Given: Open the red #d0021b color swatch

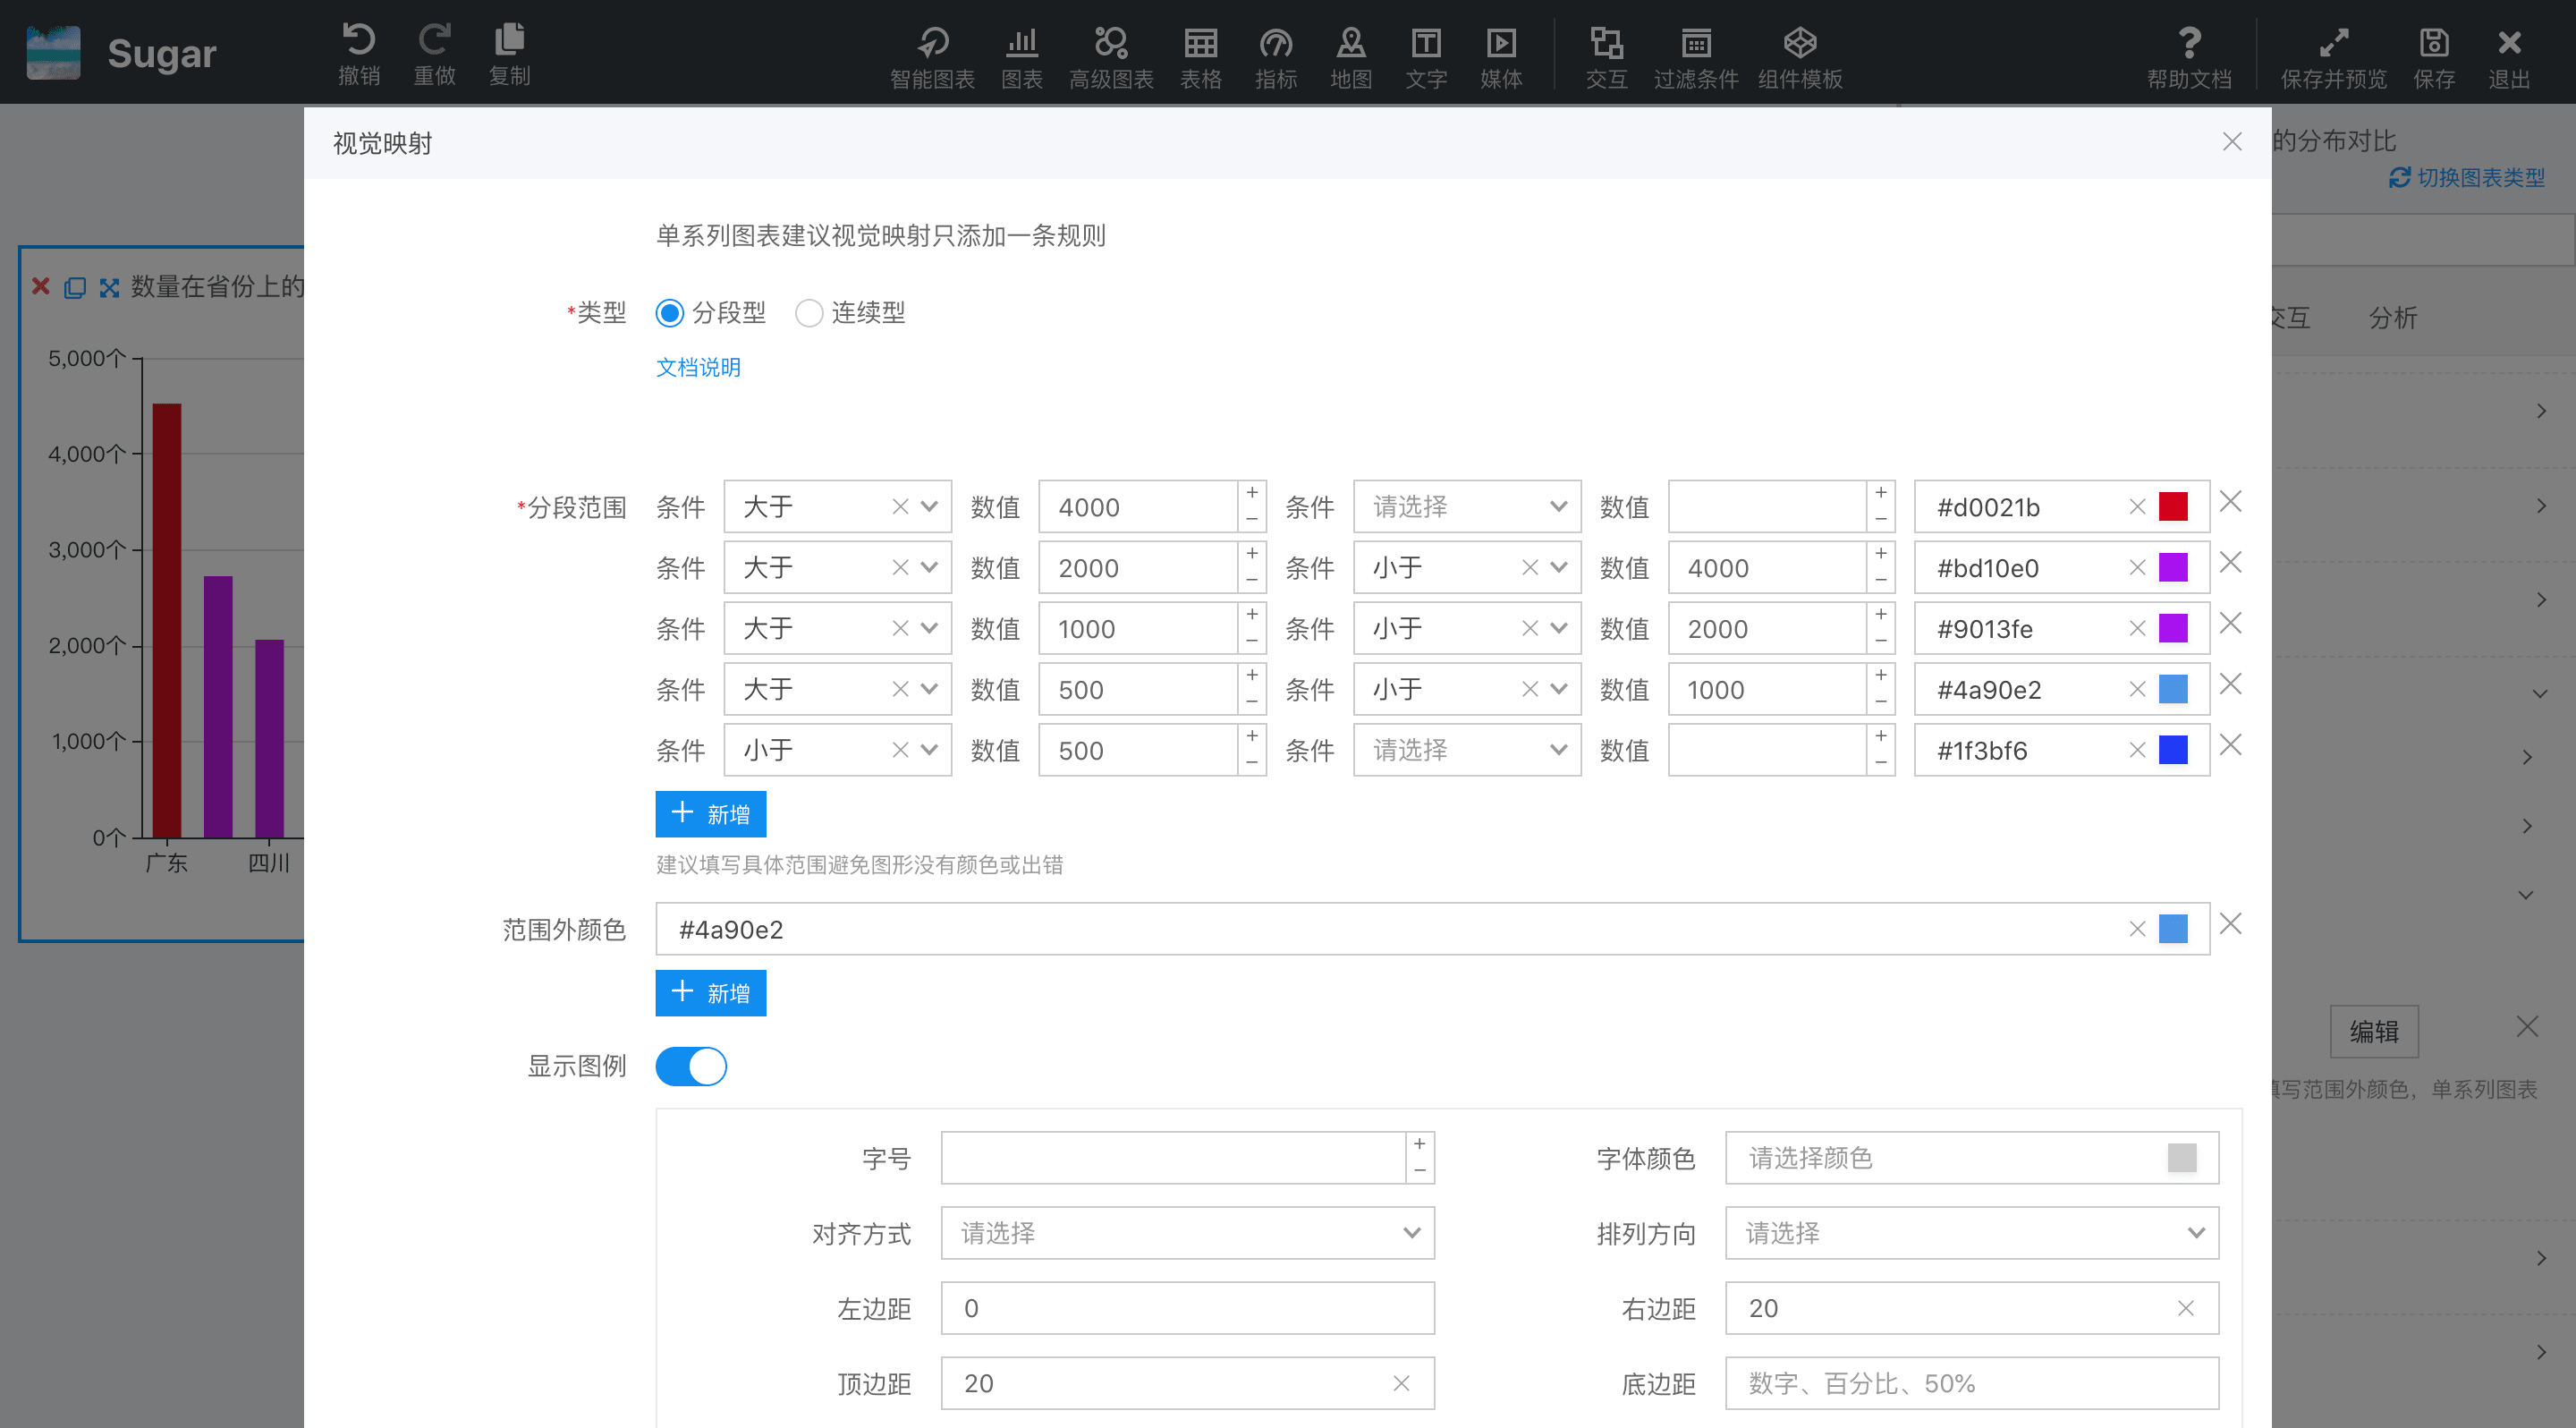Looking at the screenshot, I should point(2173,507).
